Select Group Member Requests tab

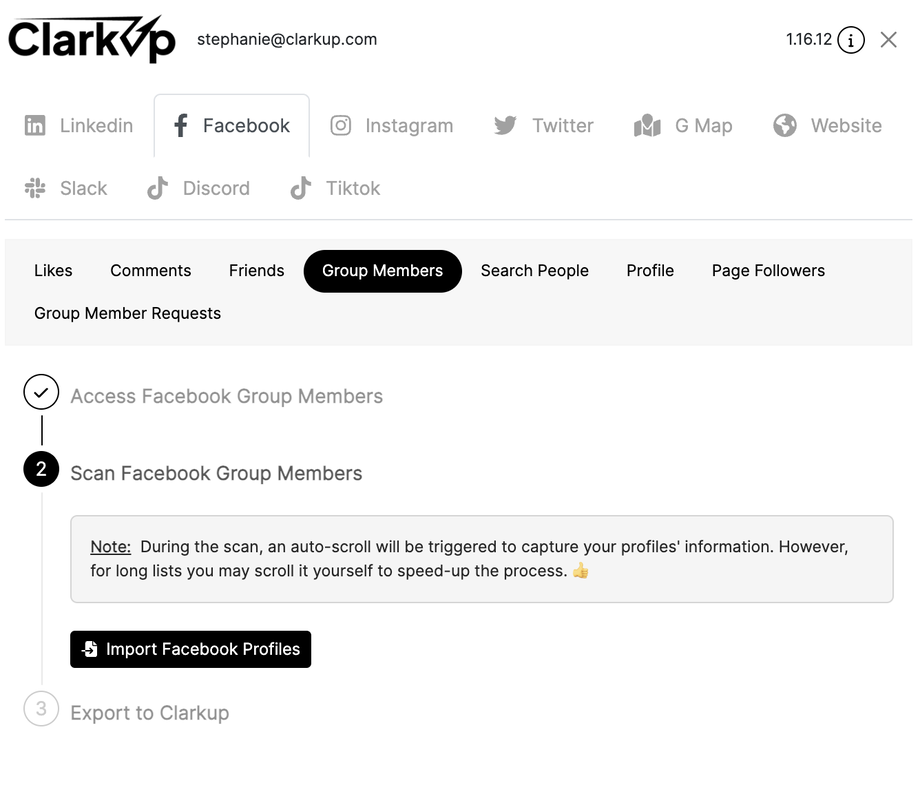(x=127, y=314)
